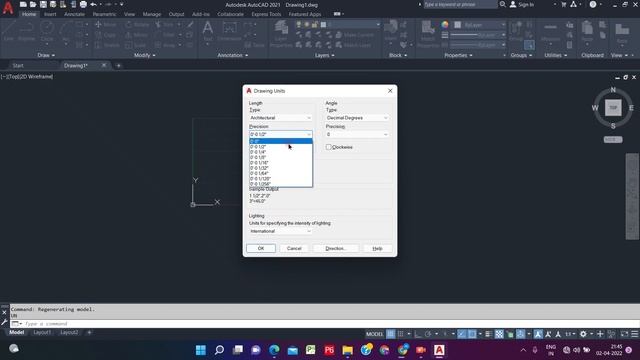Click the TOP face of the ViewCube
The width and height of the screenshot is (640, 360).
click(x=613, y=108)
